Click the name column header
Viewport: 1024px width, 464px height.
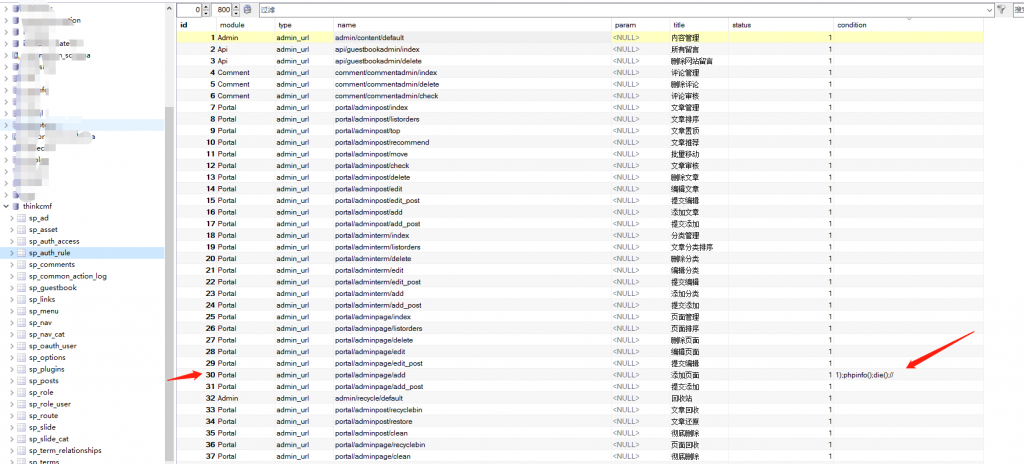346,24
